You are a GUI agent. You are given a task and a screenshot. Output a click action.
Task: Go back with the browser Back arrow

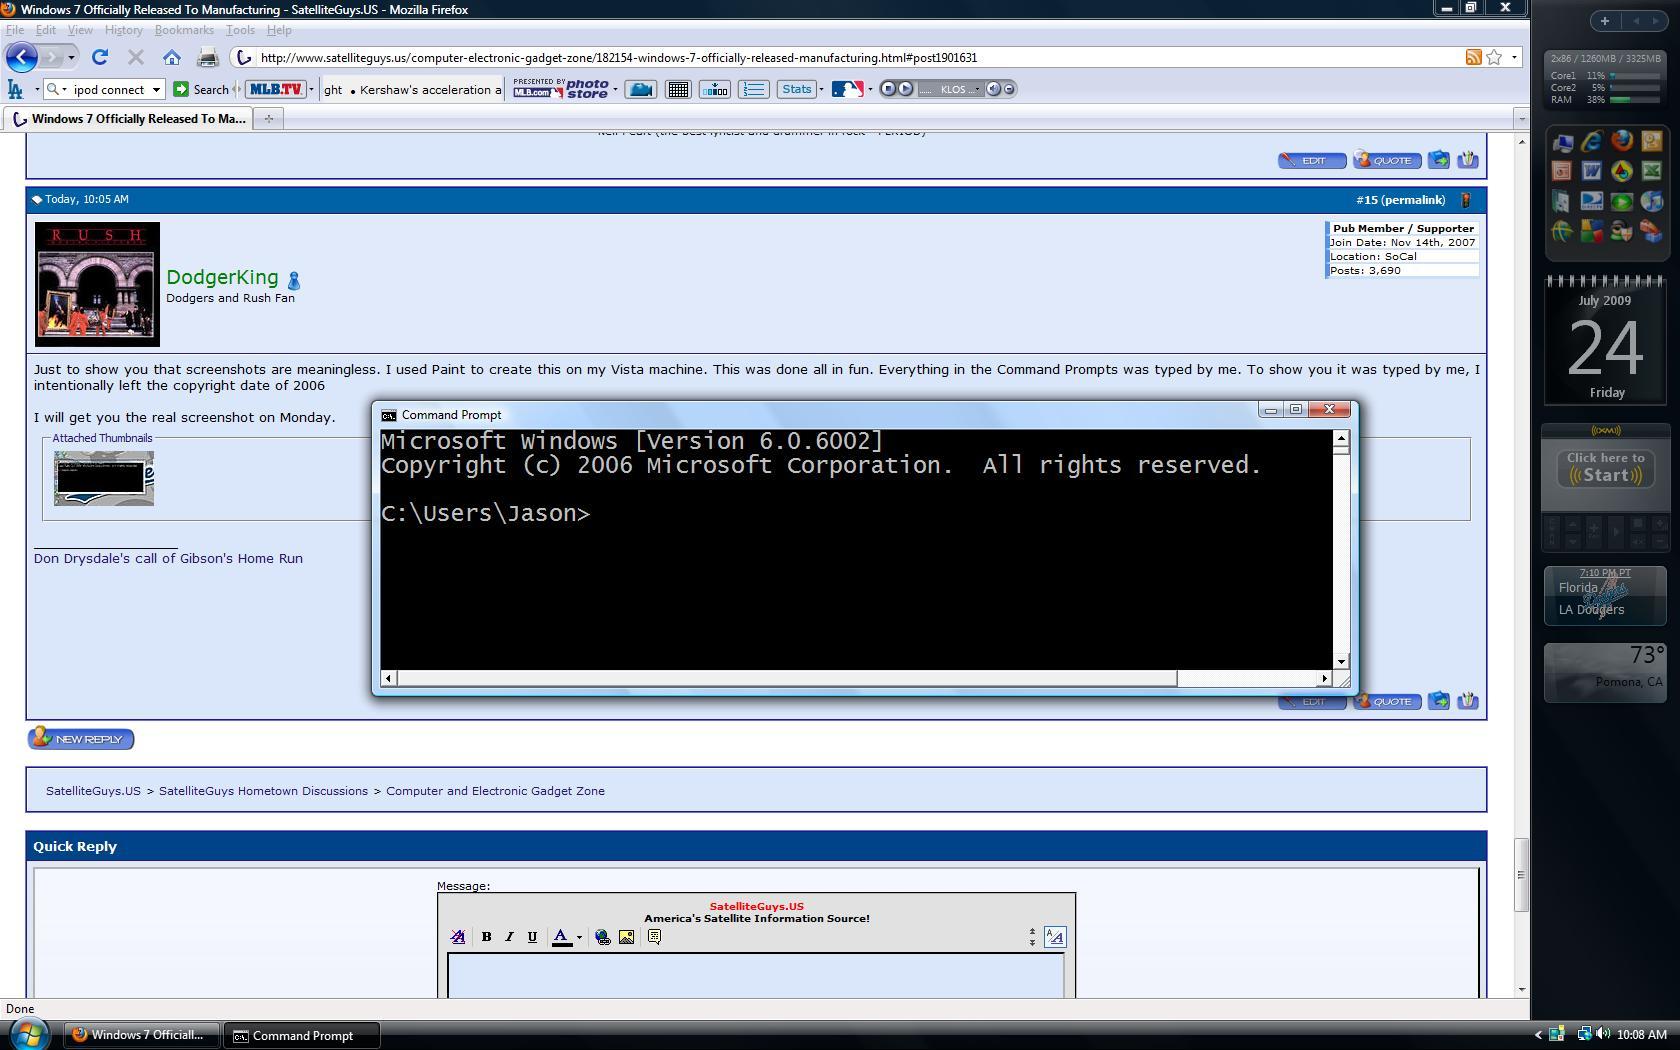coord(22,57)
